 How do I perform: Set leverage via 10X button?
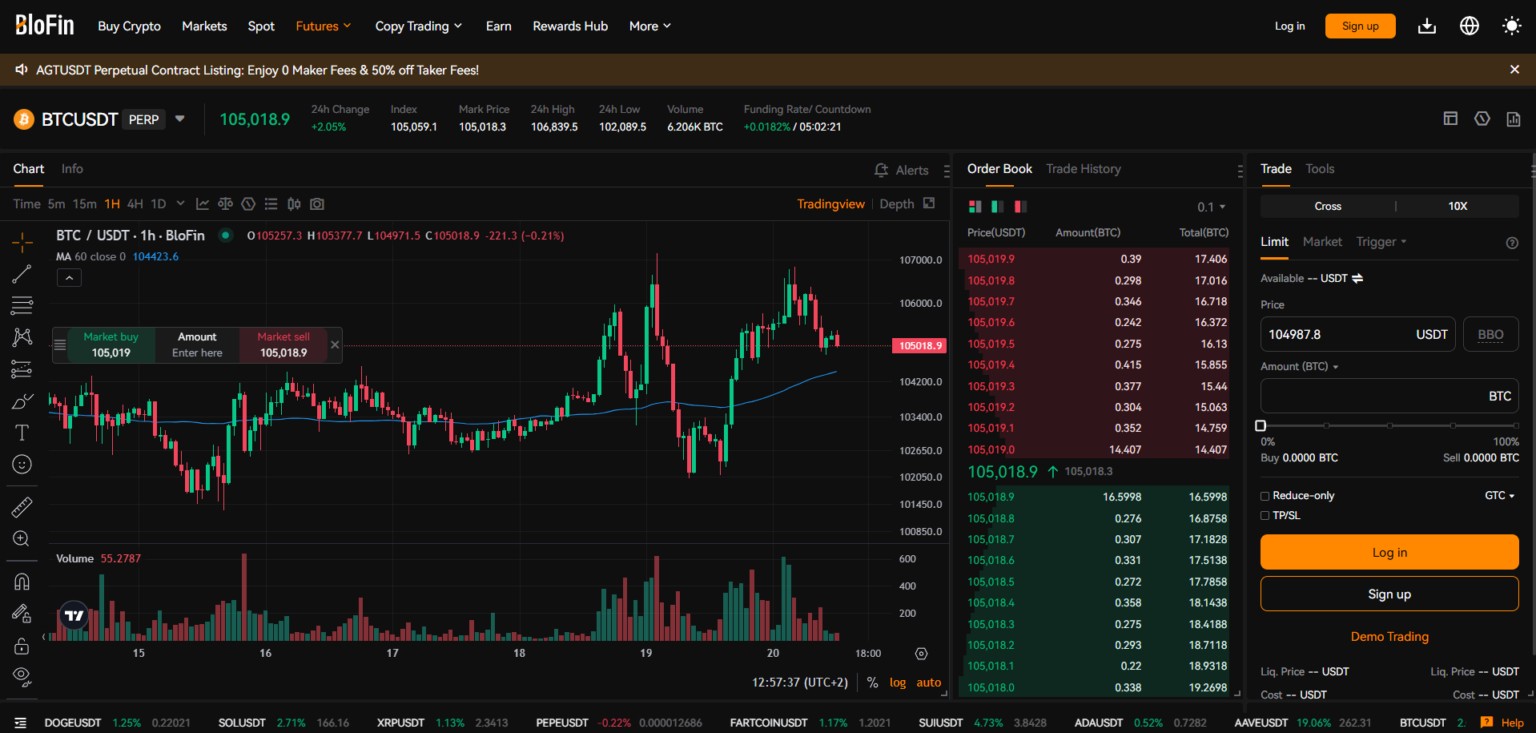[1457, 206]
